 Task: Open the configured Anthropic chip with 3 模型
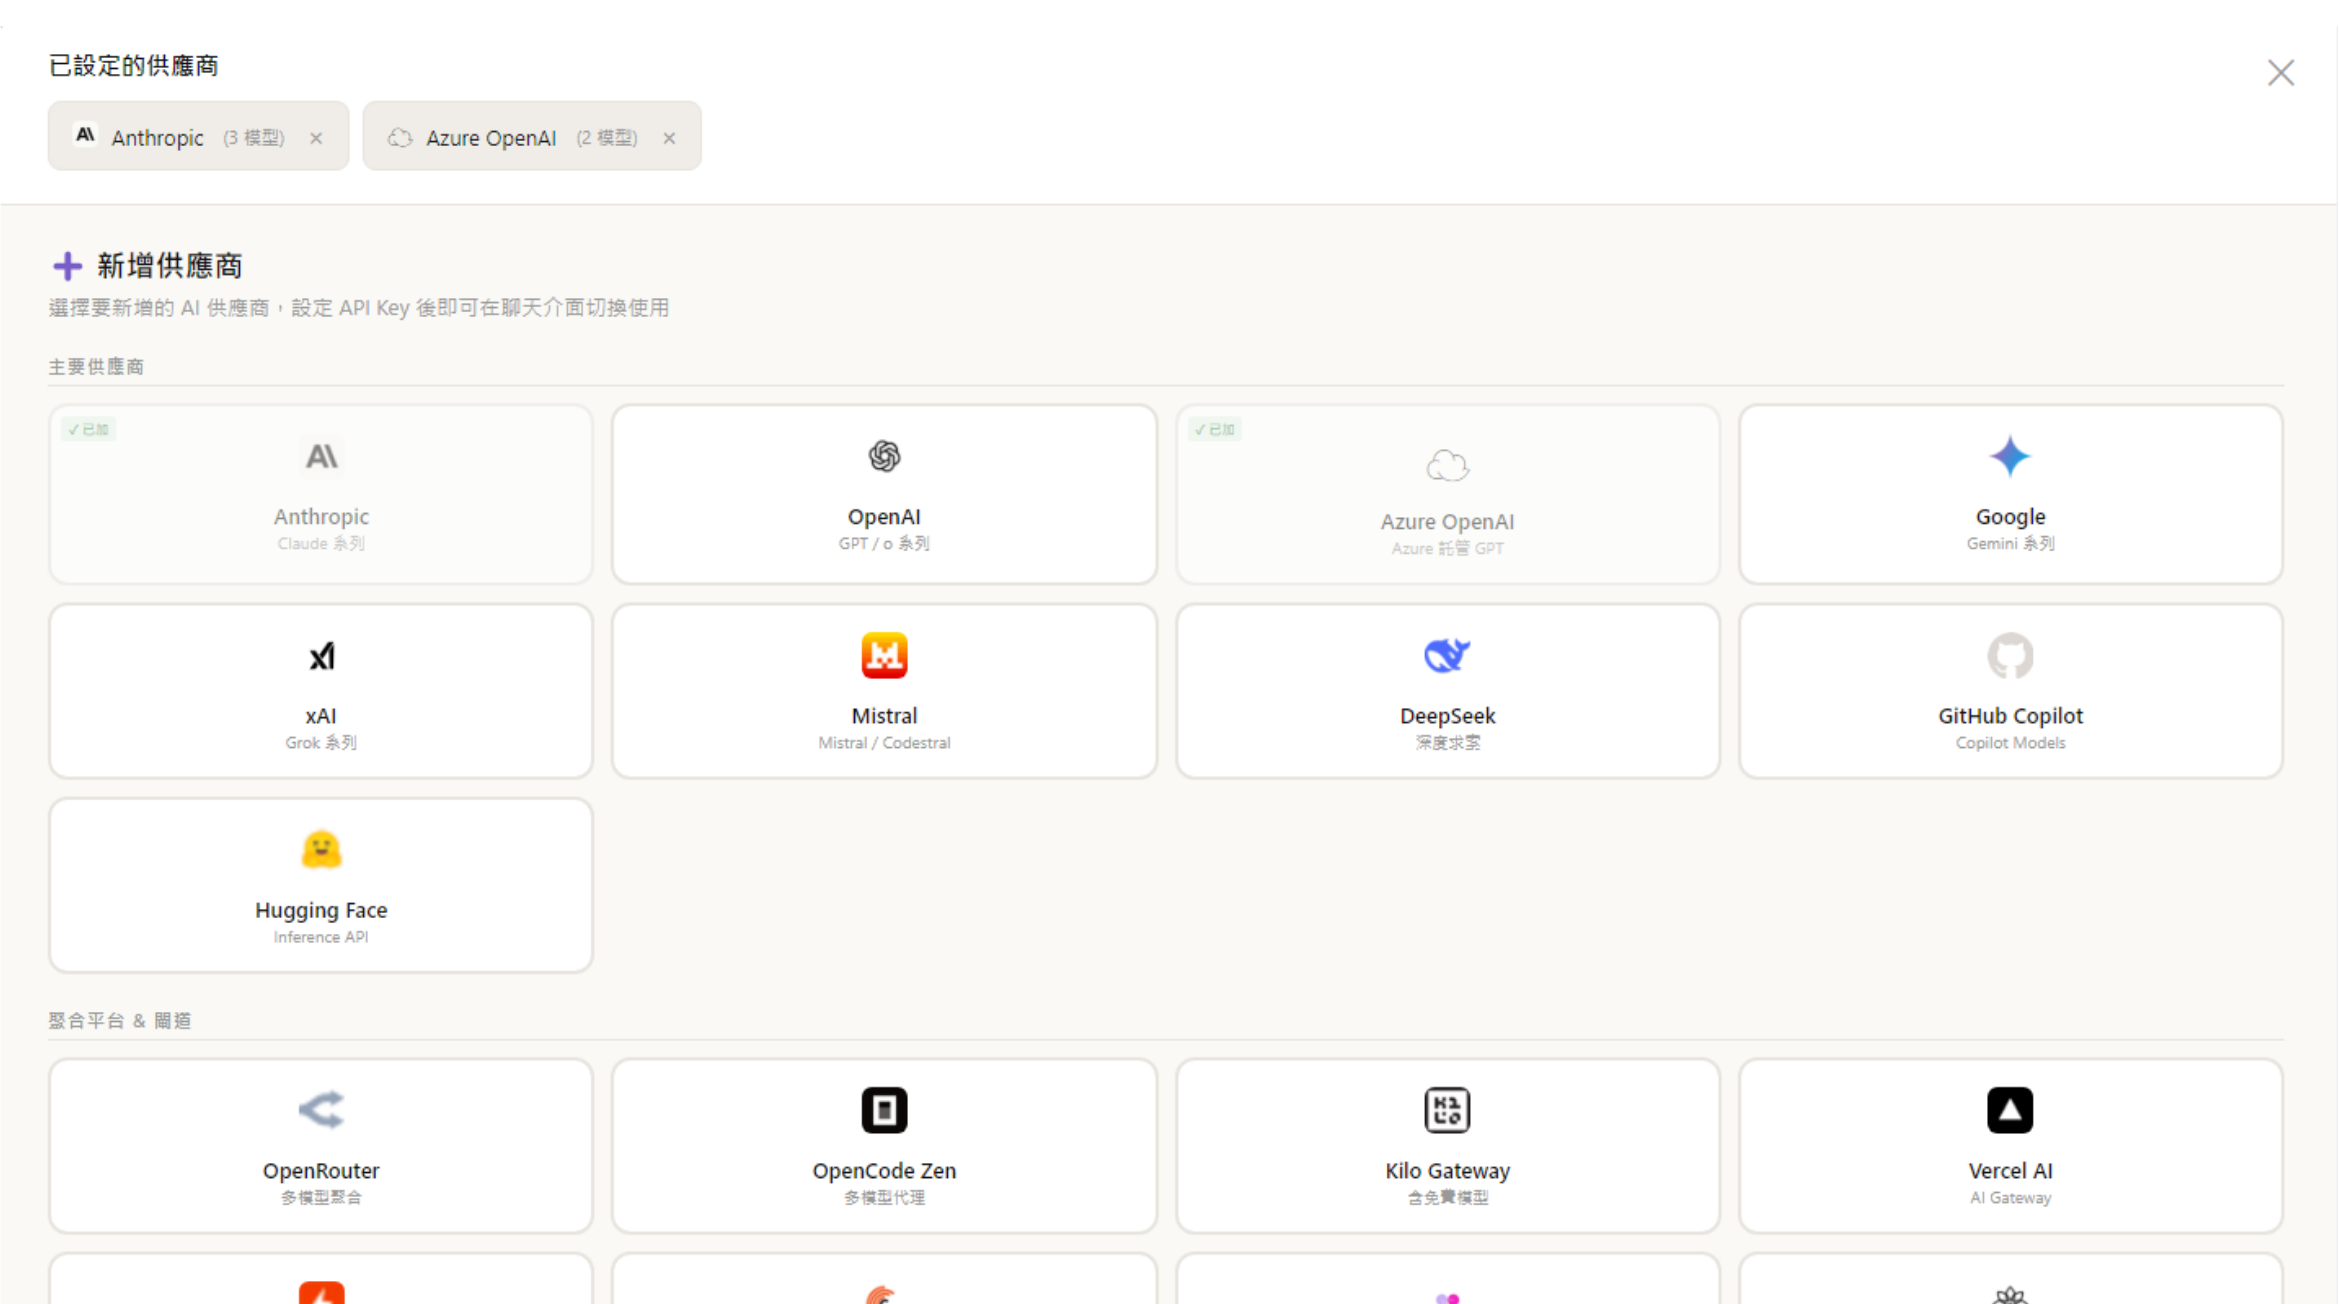pyautogui.click(x=198, y=136)
